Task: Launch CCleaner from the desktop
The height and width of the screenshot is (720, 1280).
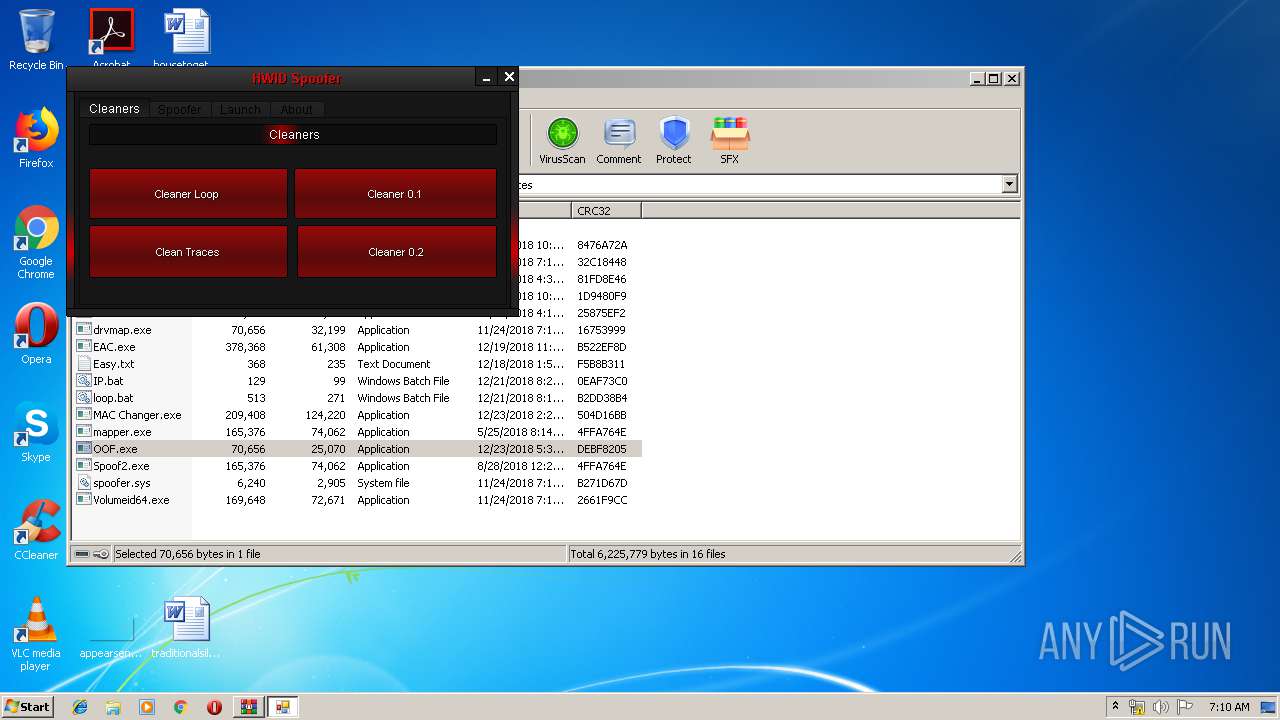Action: coord(36,530)
